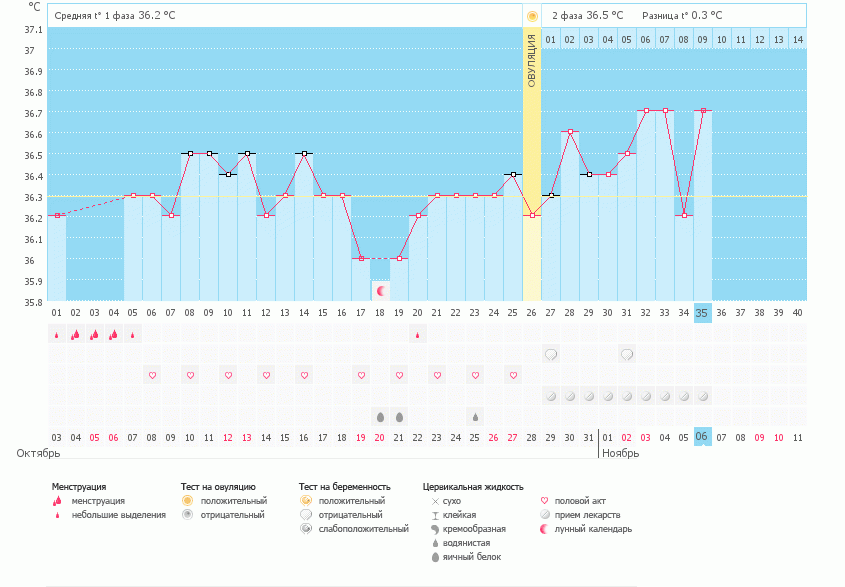Screen dimensions: 845x587
Task: Click the 'лунный календарь' legend entry
Action: [594, 529]
